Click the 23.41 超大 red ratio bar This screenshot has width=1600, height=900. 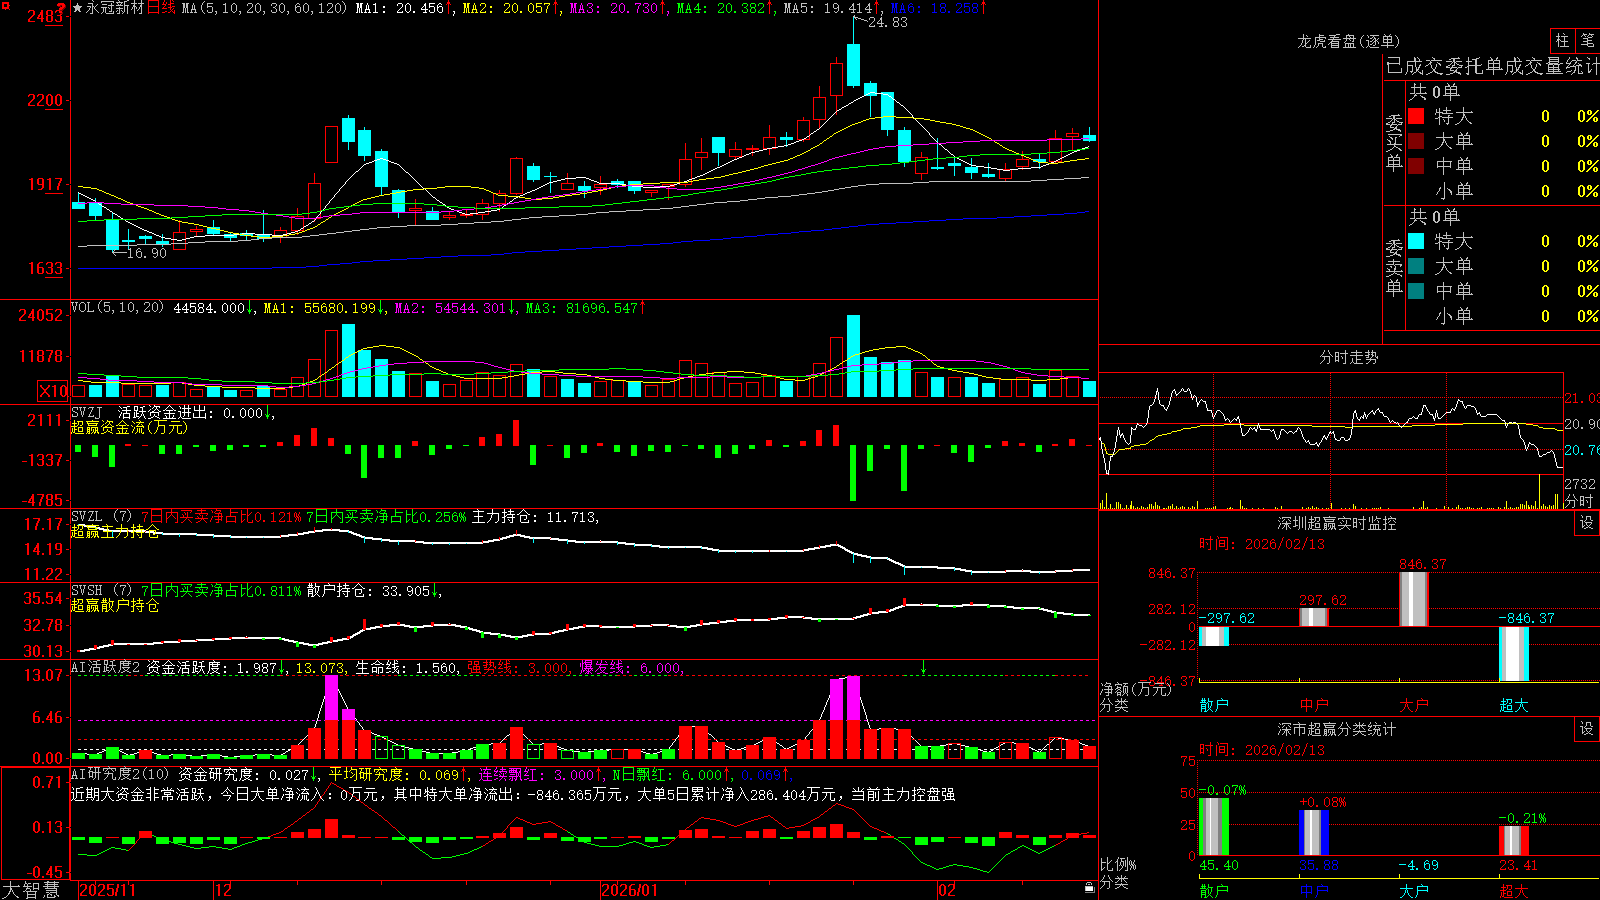click(1514, 841)
